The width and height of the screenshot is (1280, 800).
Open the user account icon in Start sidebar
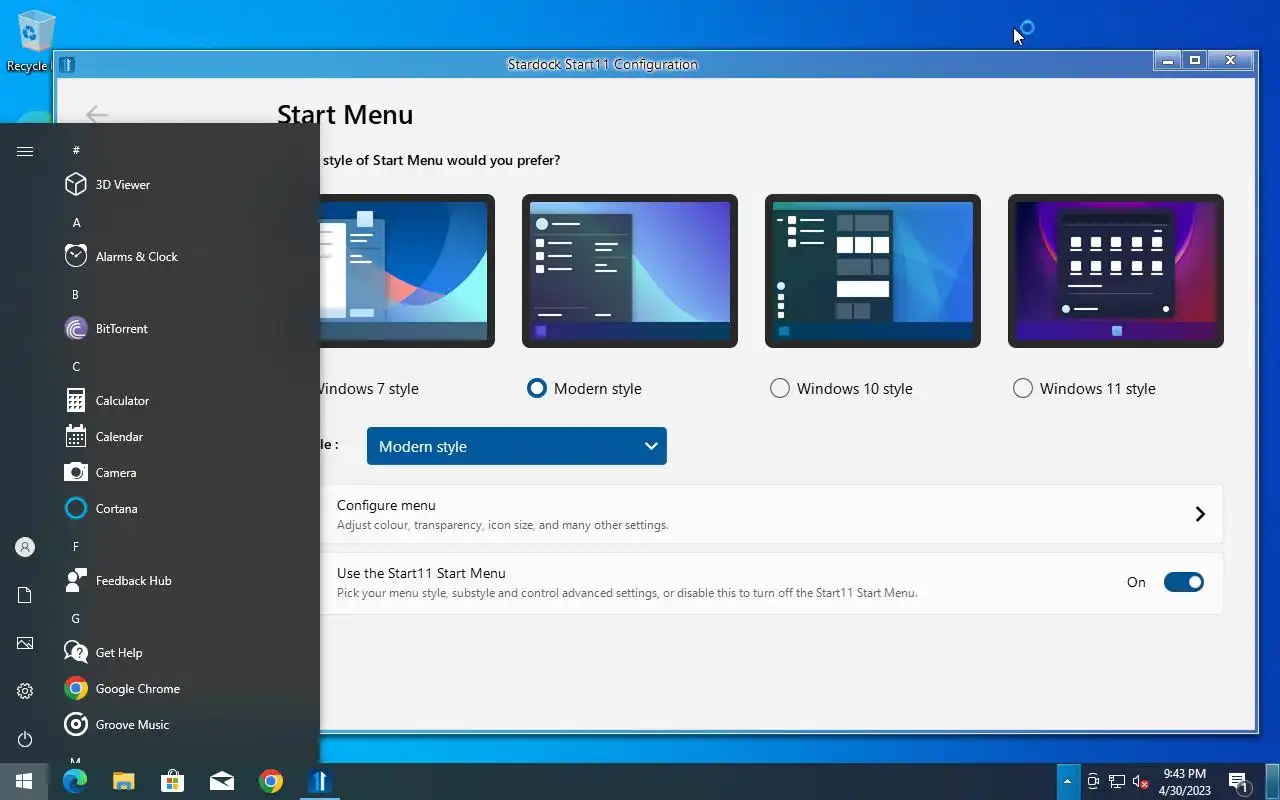pos(25,547)
